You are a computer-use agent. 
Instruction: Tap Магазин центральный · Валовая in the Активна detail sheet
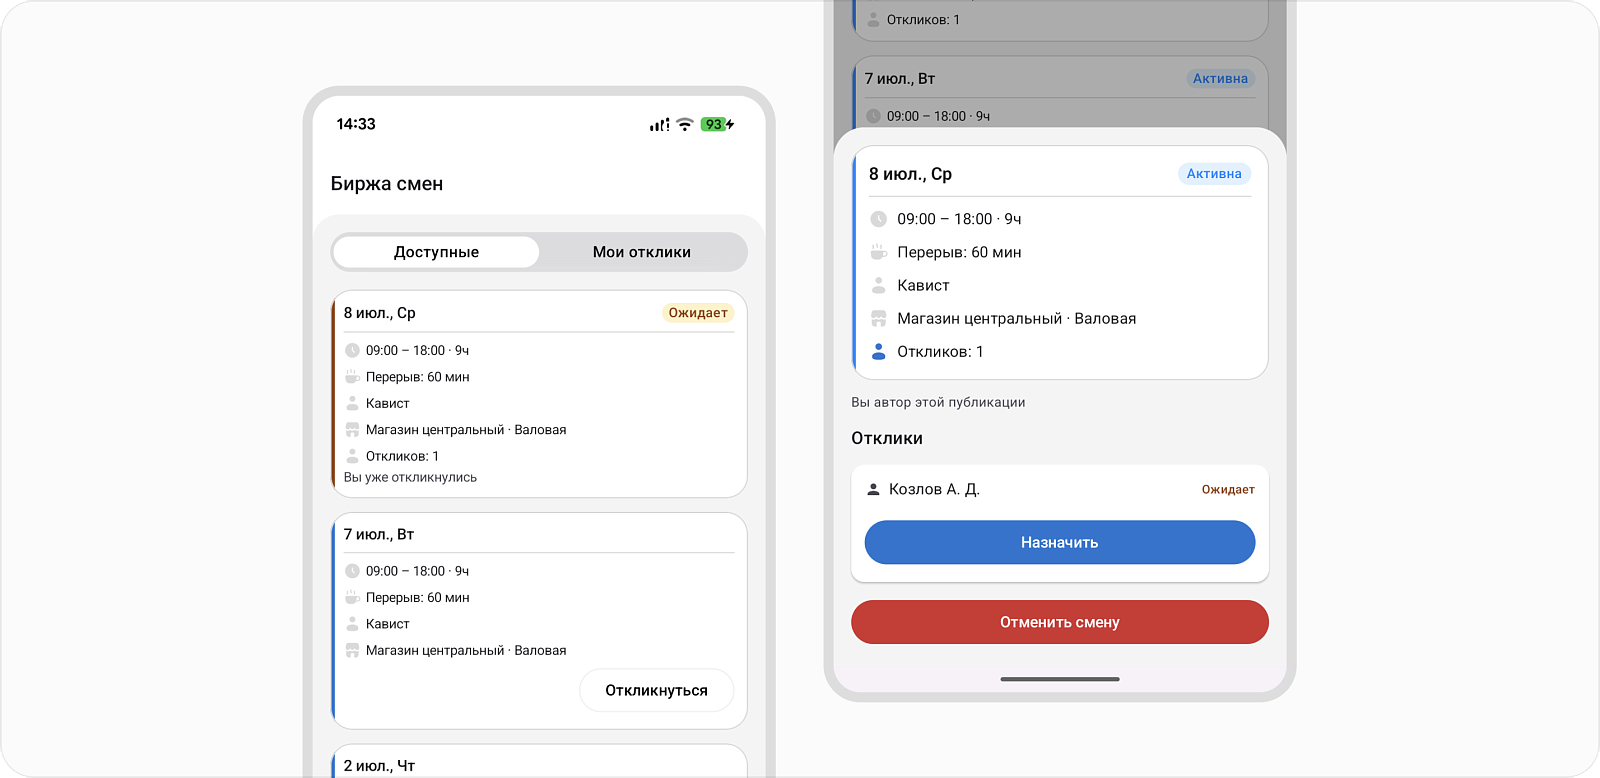click(x=1016, y=318)
